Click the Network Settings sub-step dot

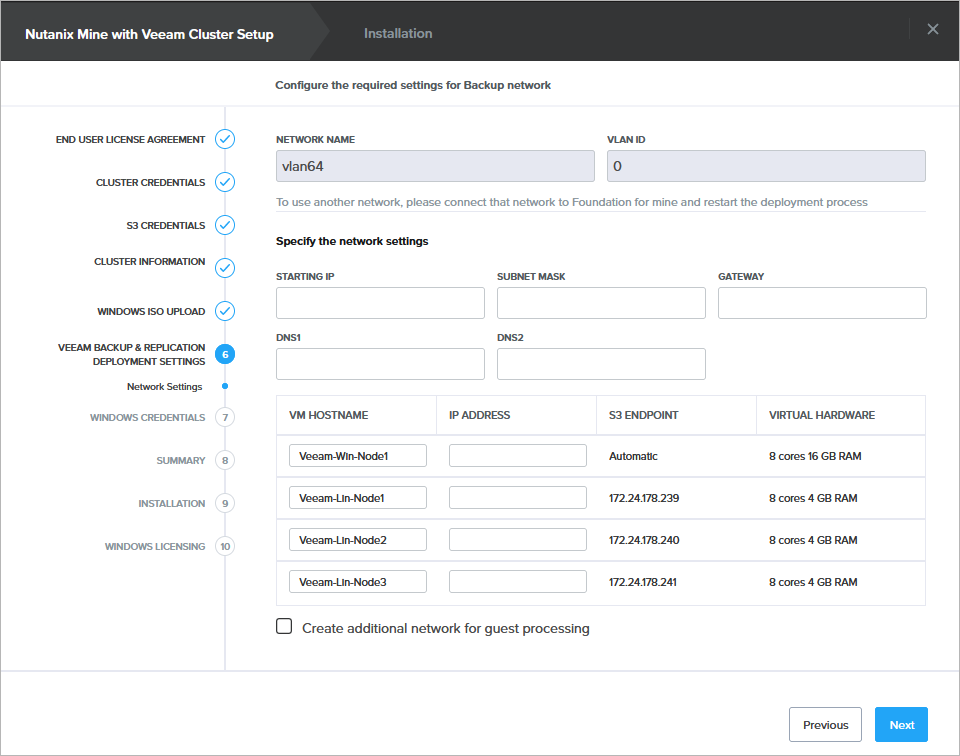pos(225,386)
